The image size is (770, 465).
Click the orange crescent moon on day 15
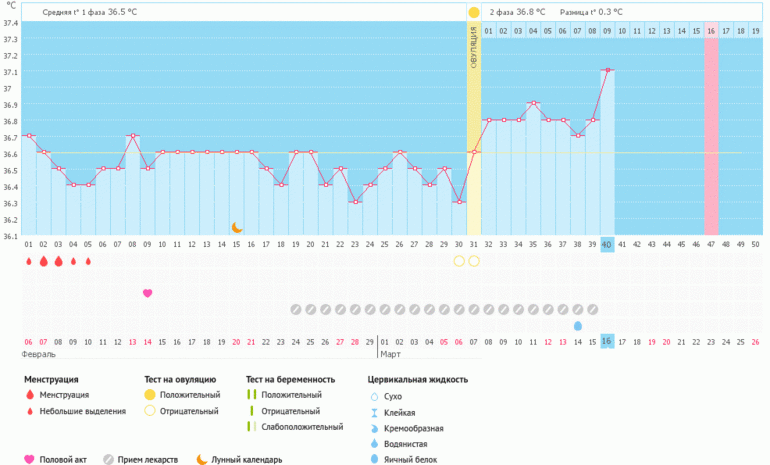237,228
